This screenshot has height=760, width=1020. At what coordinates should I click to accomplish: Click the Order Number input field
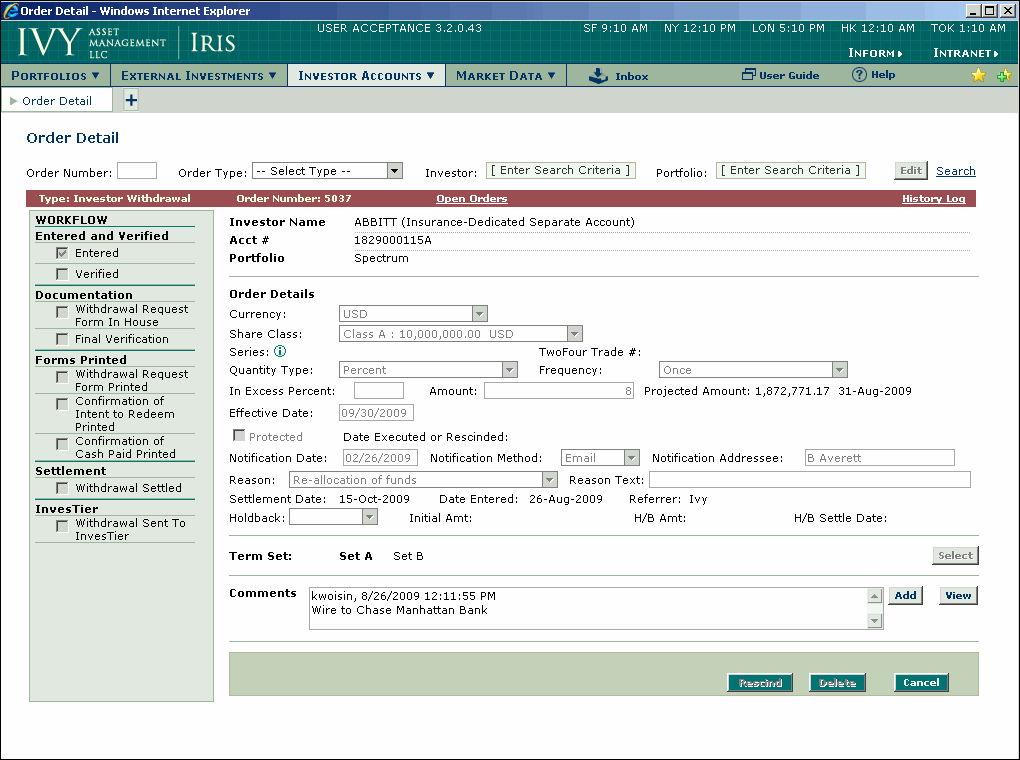coord(137,170)
